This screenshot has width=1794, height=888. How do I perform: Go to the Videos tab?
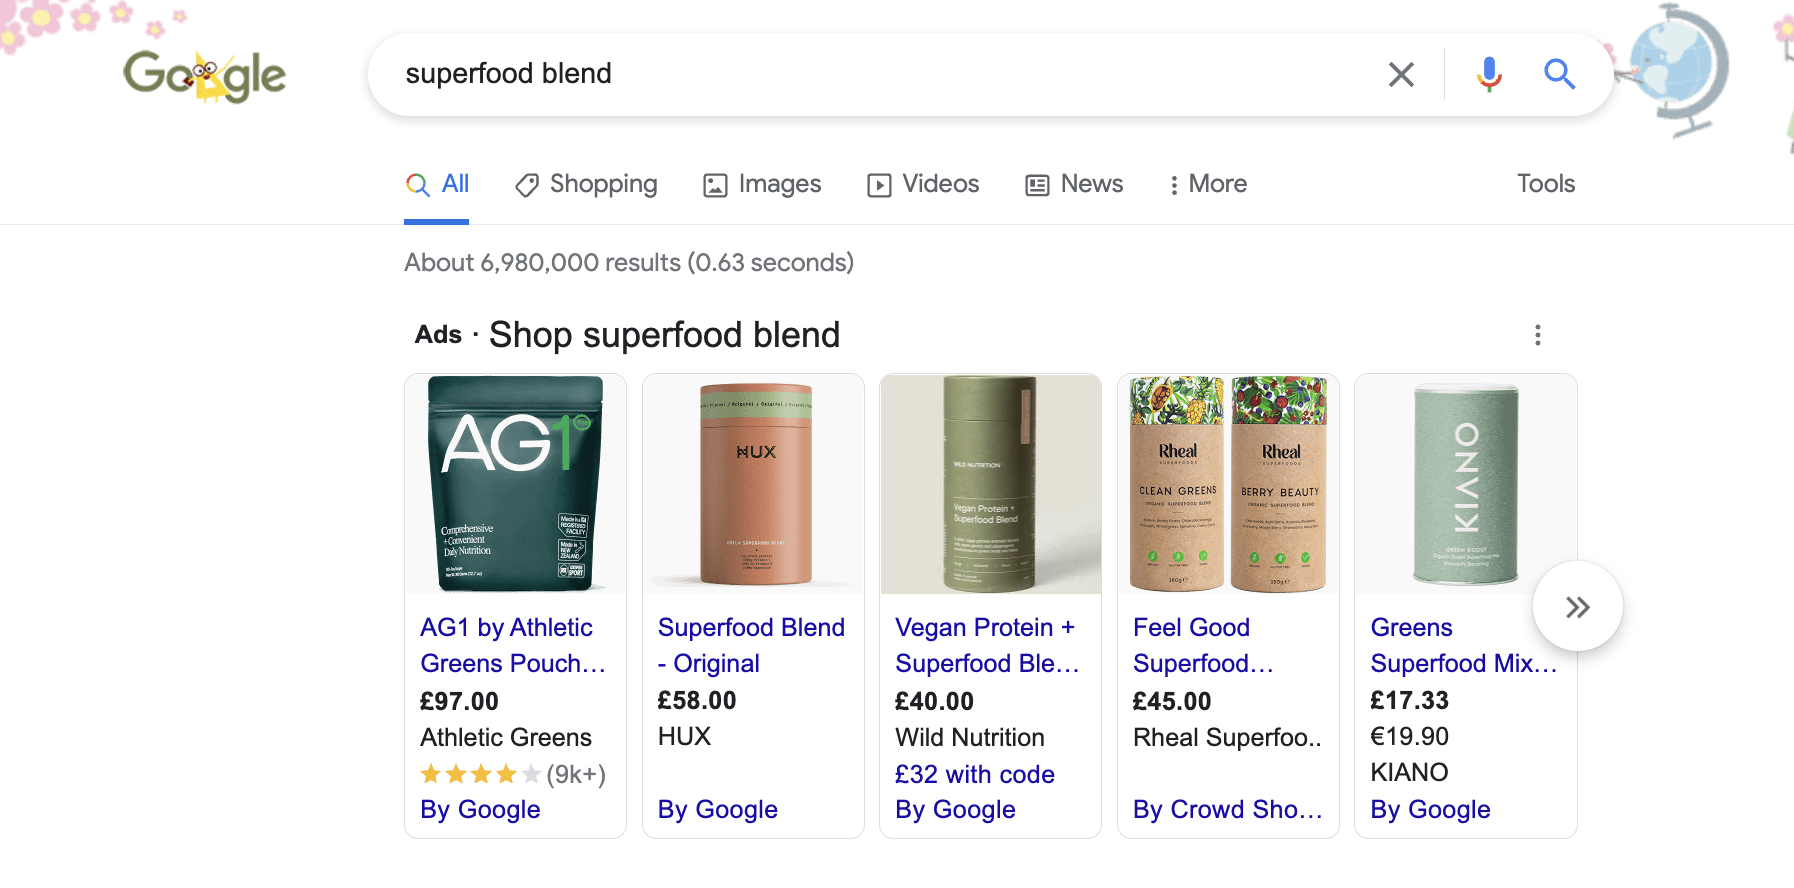click(923, 184)
